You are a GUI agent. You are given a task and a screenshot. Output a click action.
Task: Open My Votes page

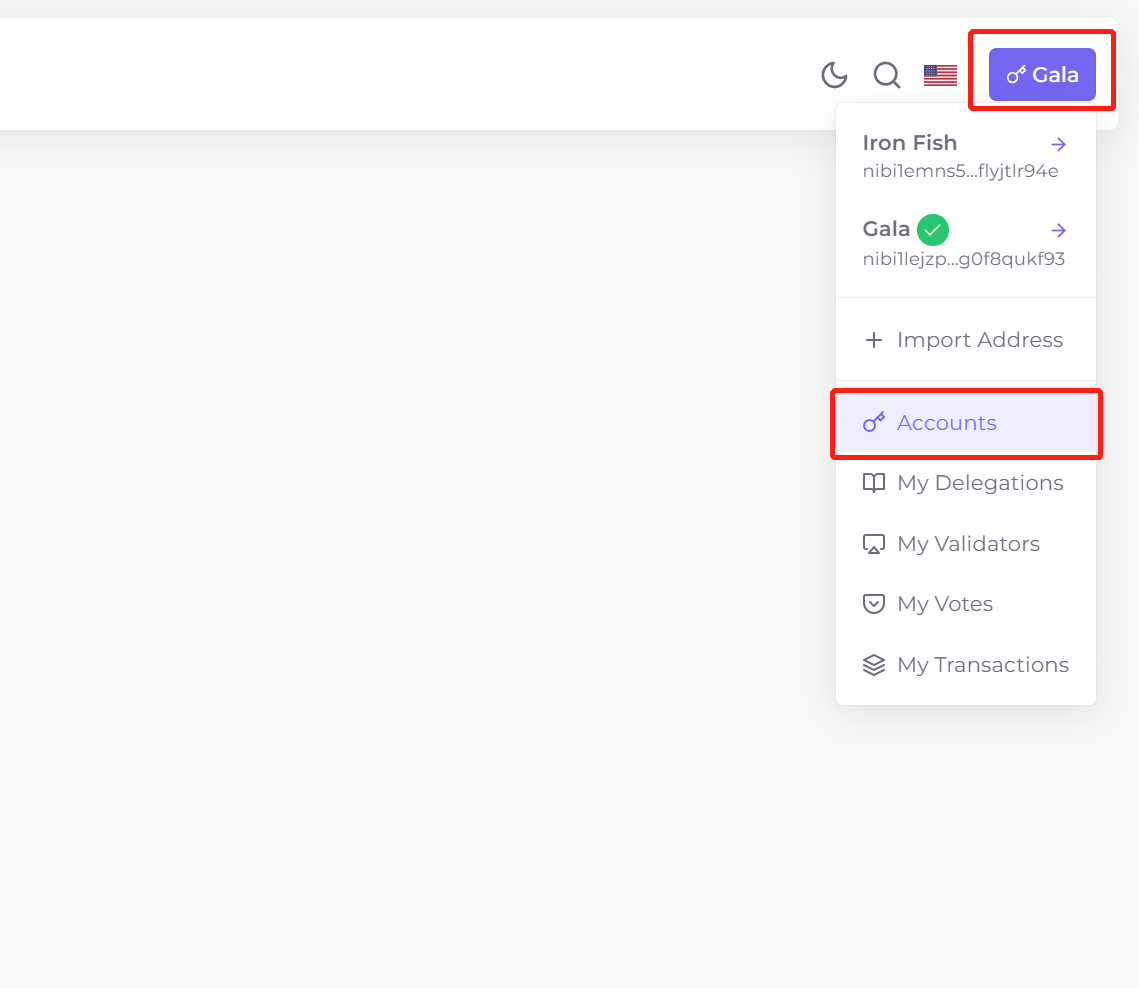[x=965, y=604]
